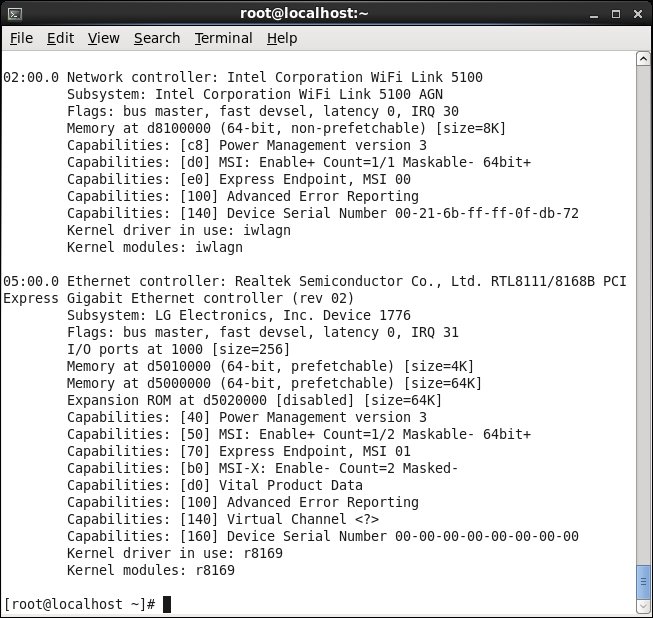
Task: Close the terminal window
Action: [x=638, y=15]
